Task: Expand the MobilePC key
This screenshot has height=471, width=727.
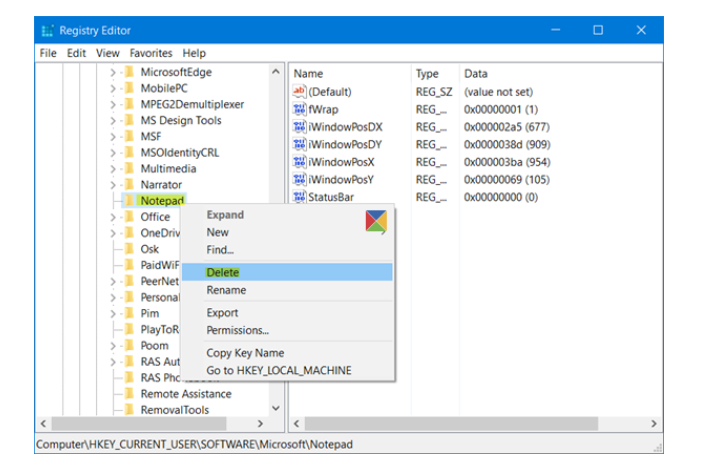Action: coord(113,89)
